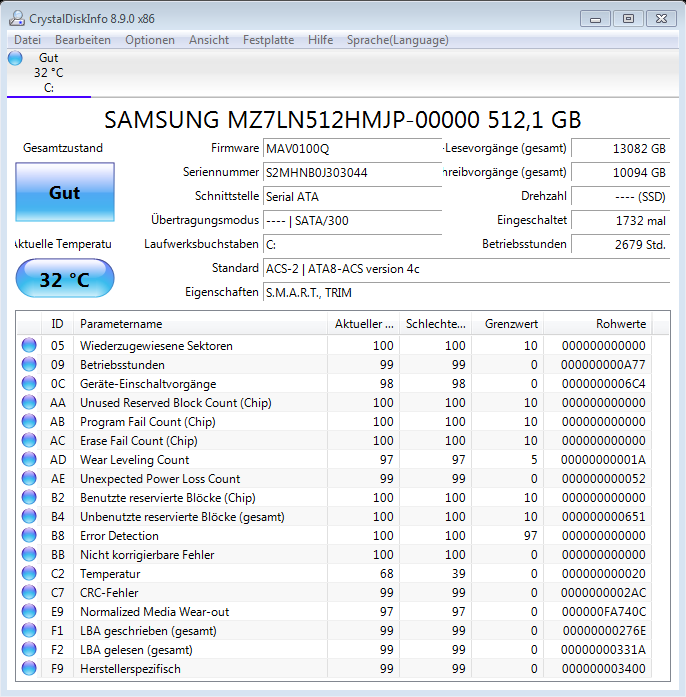Click the Gesamtzustand label
Image resolution: width=686 pixels, height=697 pixels.
click(x=63, y=148)
